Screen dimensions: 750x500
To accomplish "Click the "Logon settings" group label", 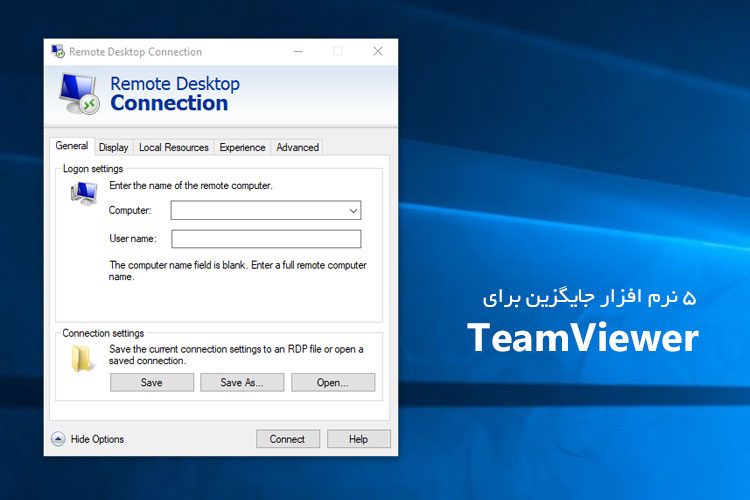I will tap(93, 169).
